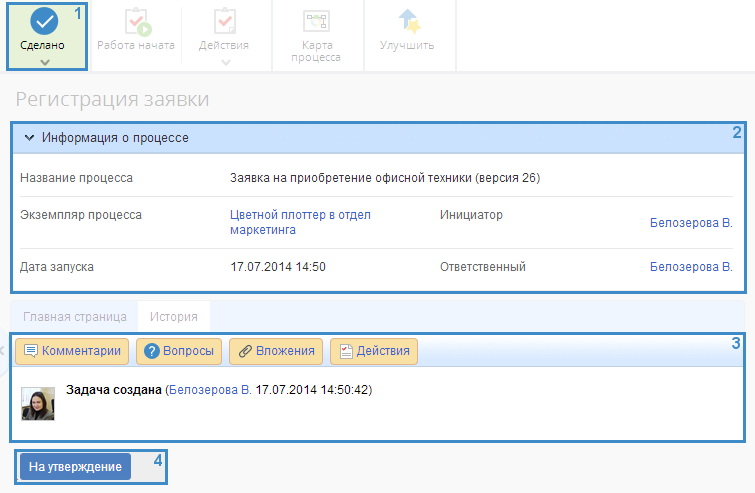Image resolution: width=755 pixels, height=493 pixels.
Task: Click the Вложения button
Action: pyautogui.click(x=276, y=351)
